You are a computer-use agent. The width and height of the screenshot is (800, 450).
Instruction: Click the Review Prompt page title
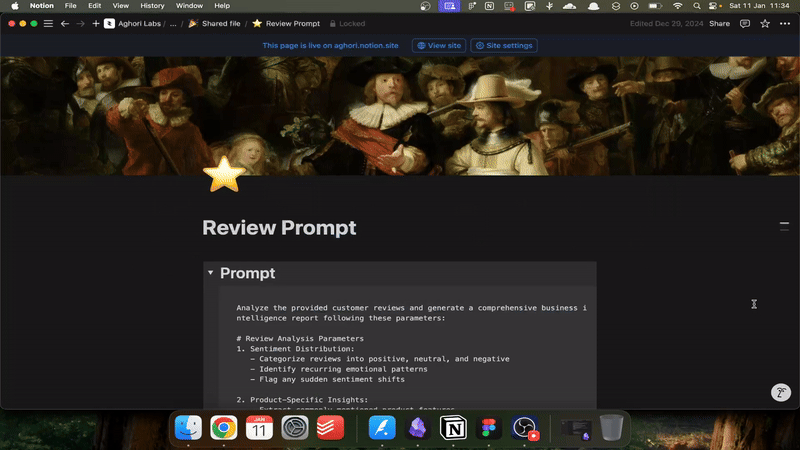pyautogui.click(x=279, y=228)
